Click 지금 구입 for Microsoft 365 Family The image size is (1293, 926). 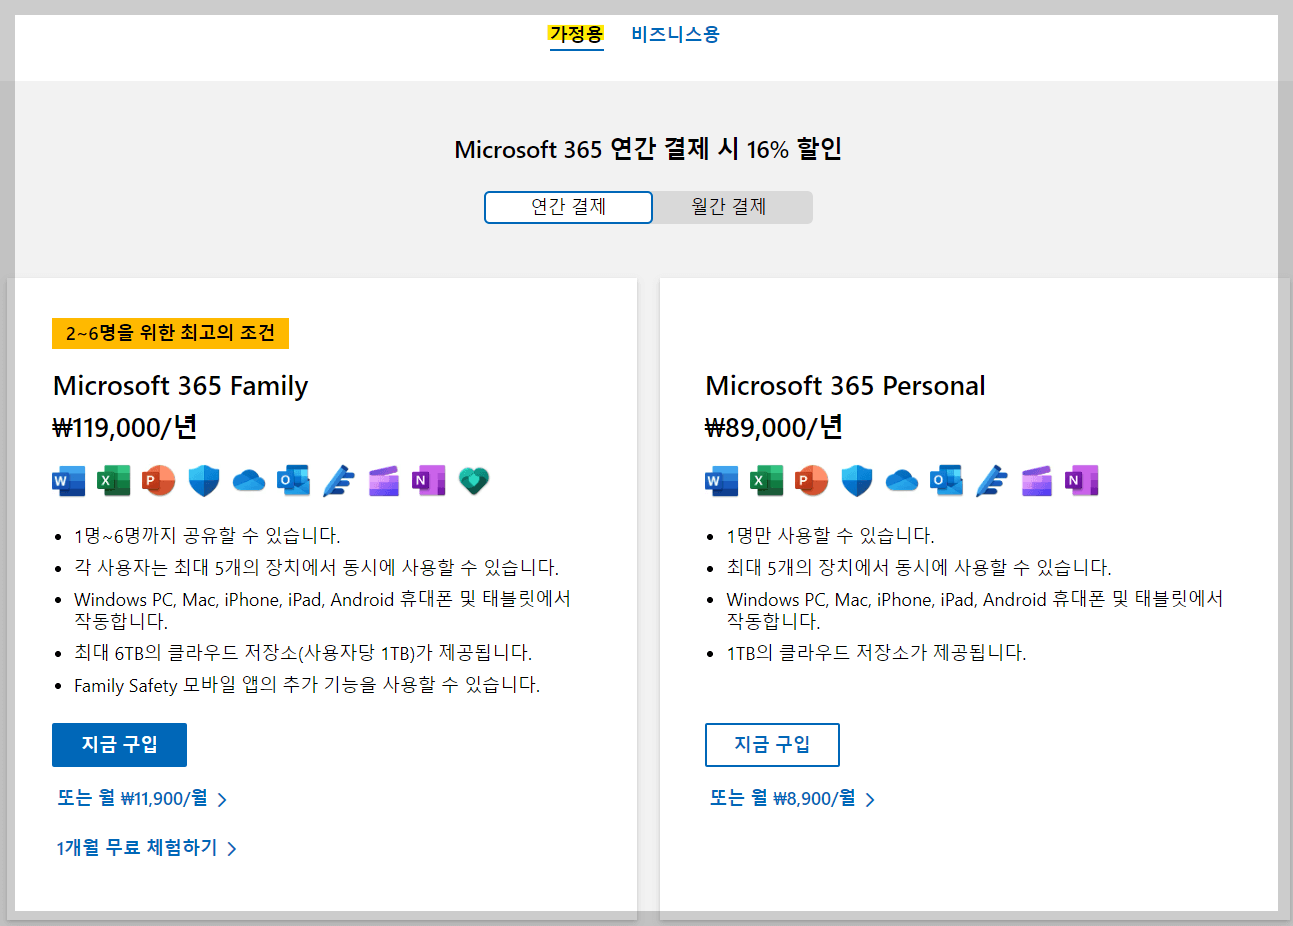(119, 745)
